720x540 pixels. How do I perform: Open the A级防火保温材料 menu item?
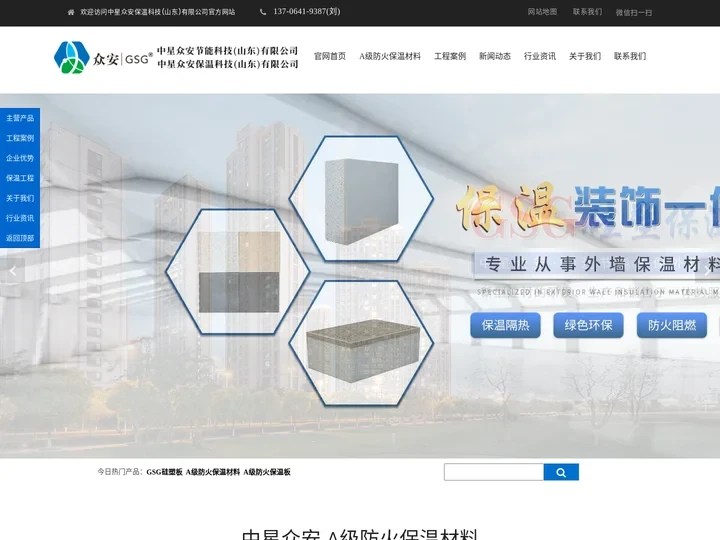pyautogui.click(x=390, y=56)
